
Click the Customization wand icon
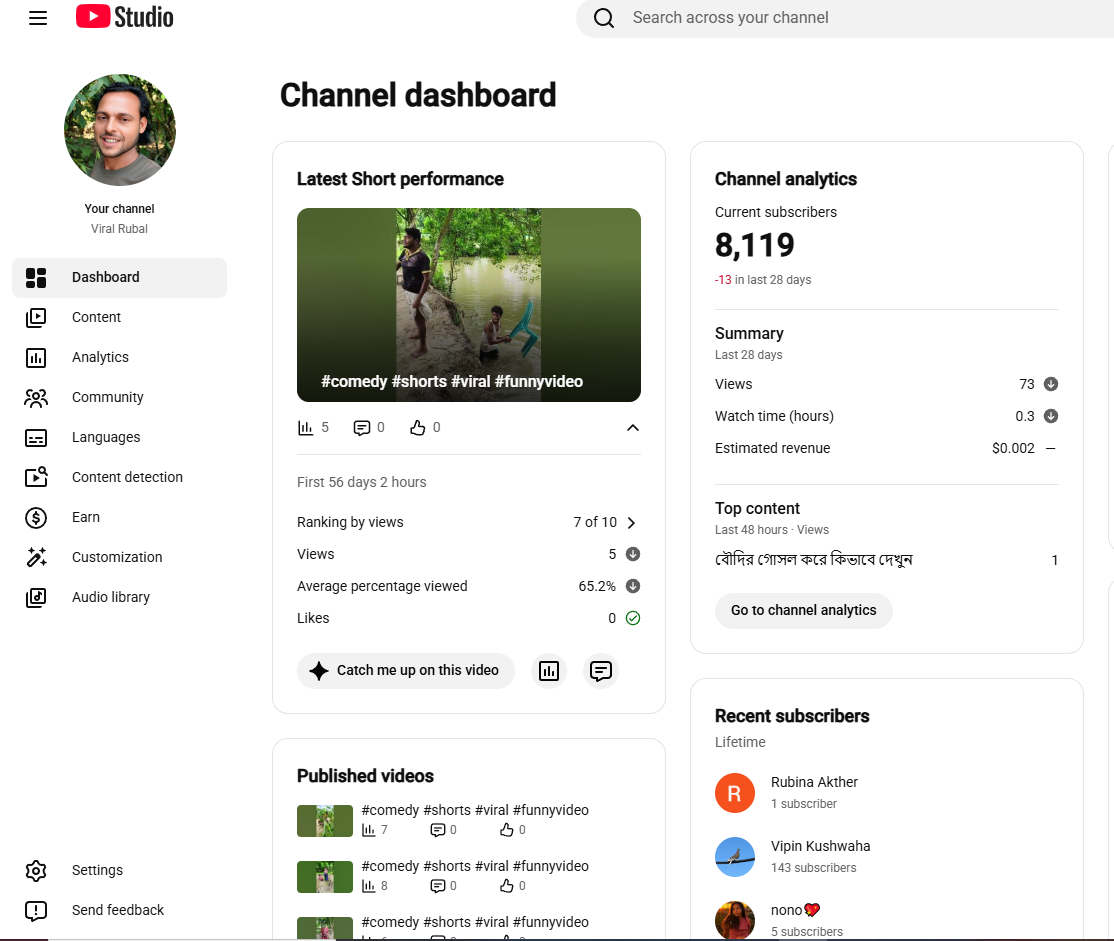click(36, 557)
